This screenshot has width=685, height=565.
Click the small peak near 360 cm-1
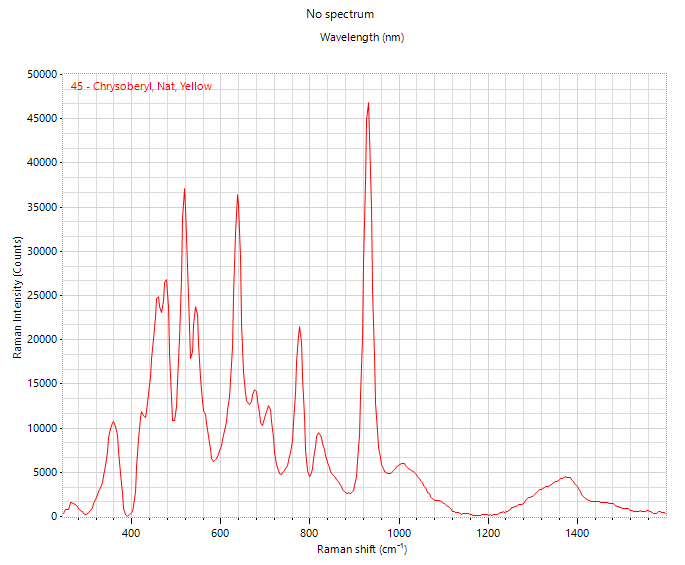tap(114, 422)
